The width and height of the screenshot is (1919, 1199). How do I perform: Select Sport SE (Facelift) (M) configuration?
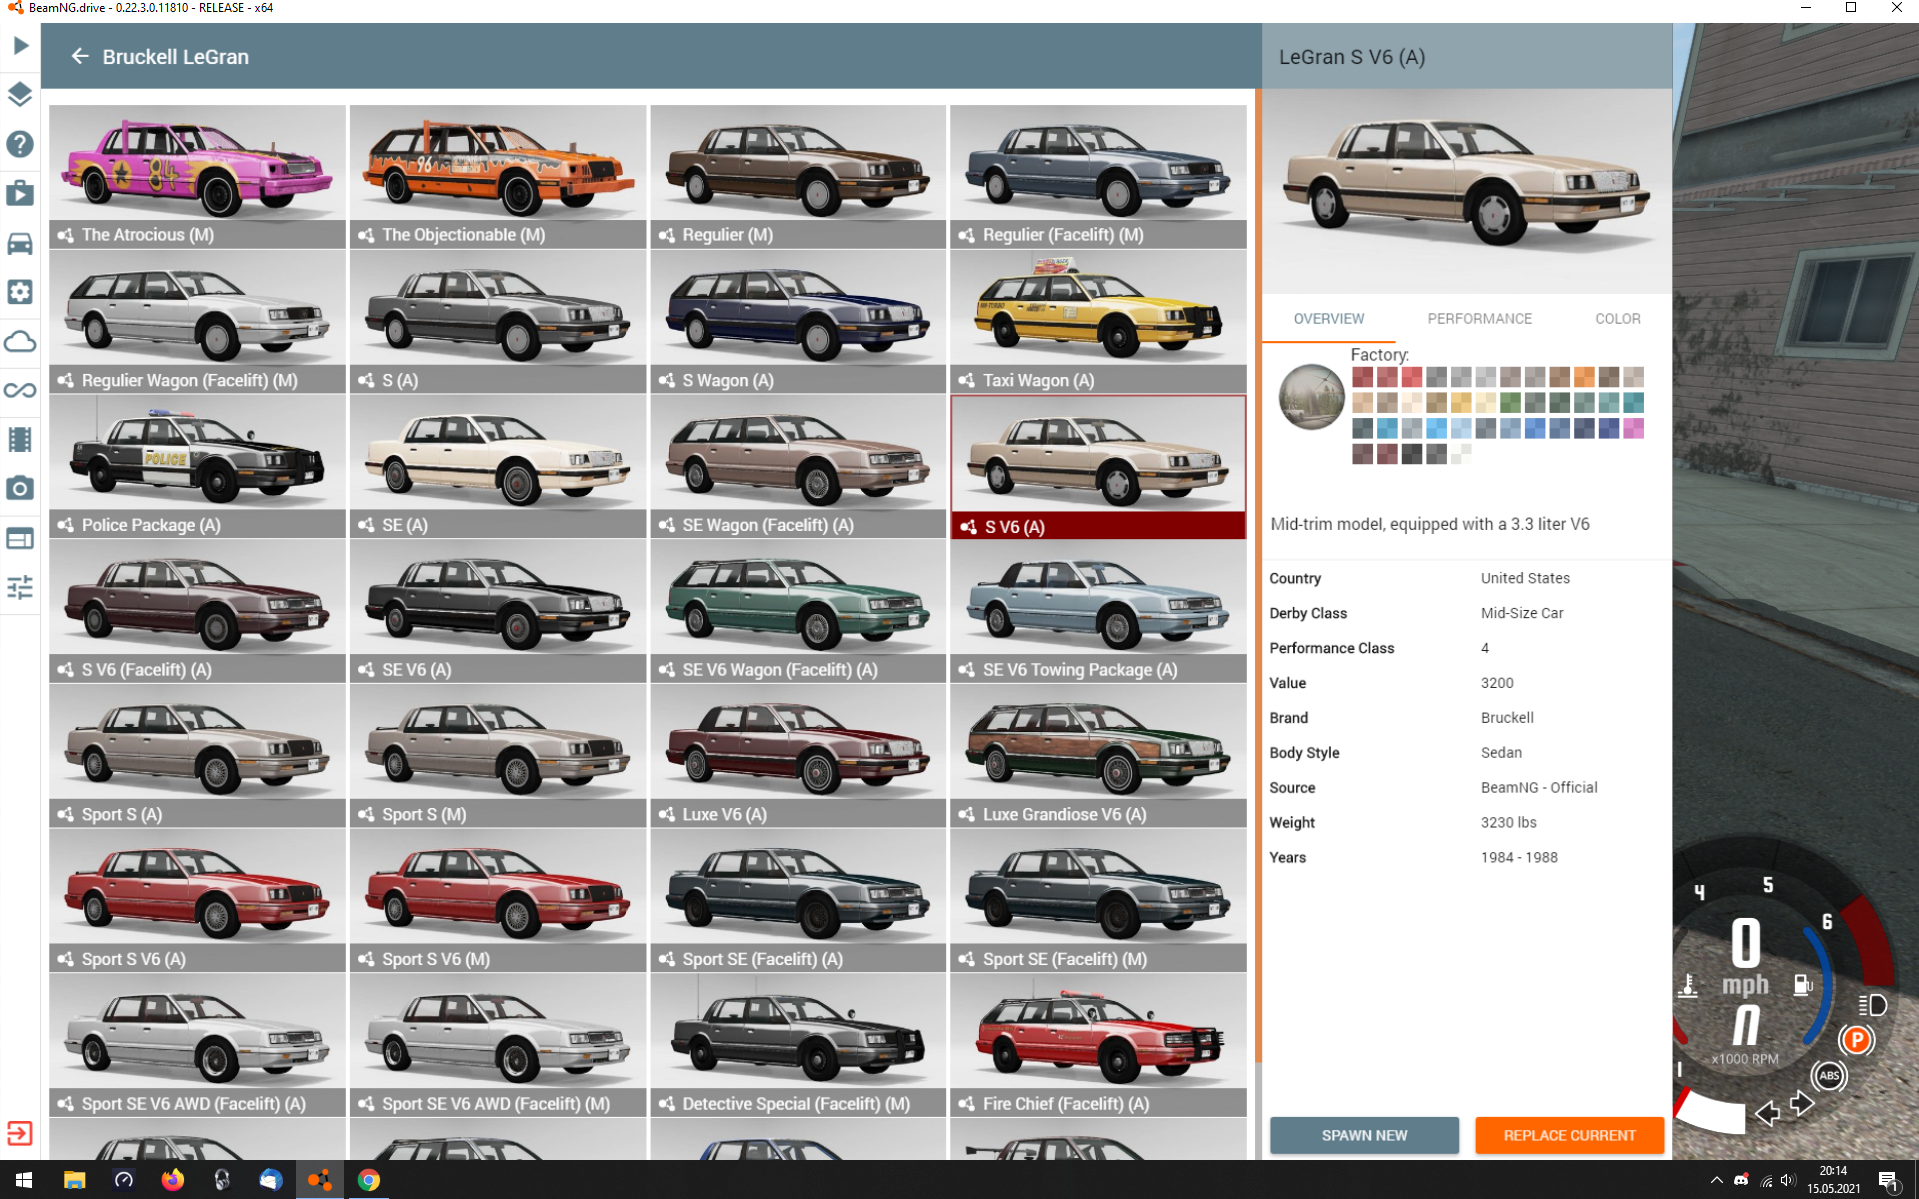(1098, 901)
